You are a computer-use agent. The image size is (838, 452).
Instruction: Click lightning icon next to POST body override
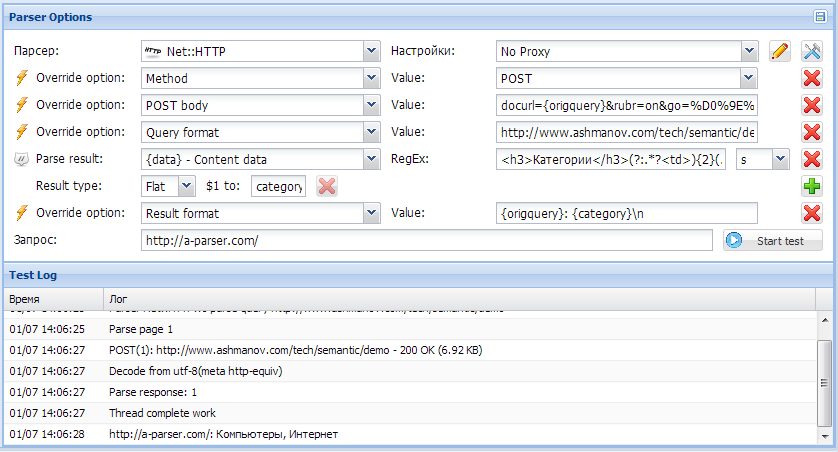[21, 105]
